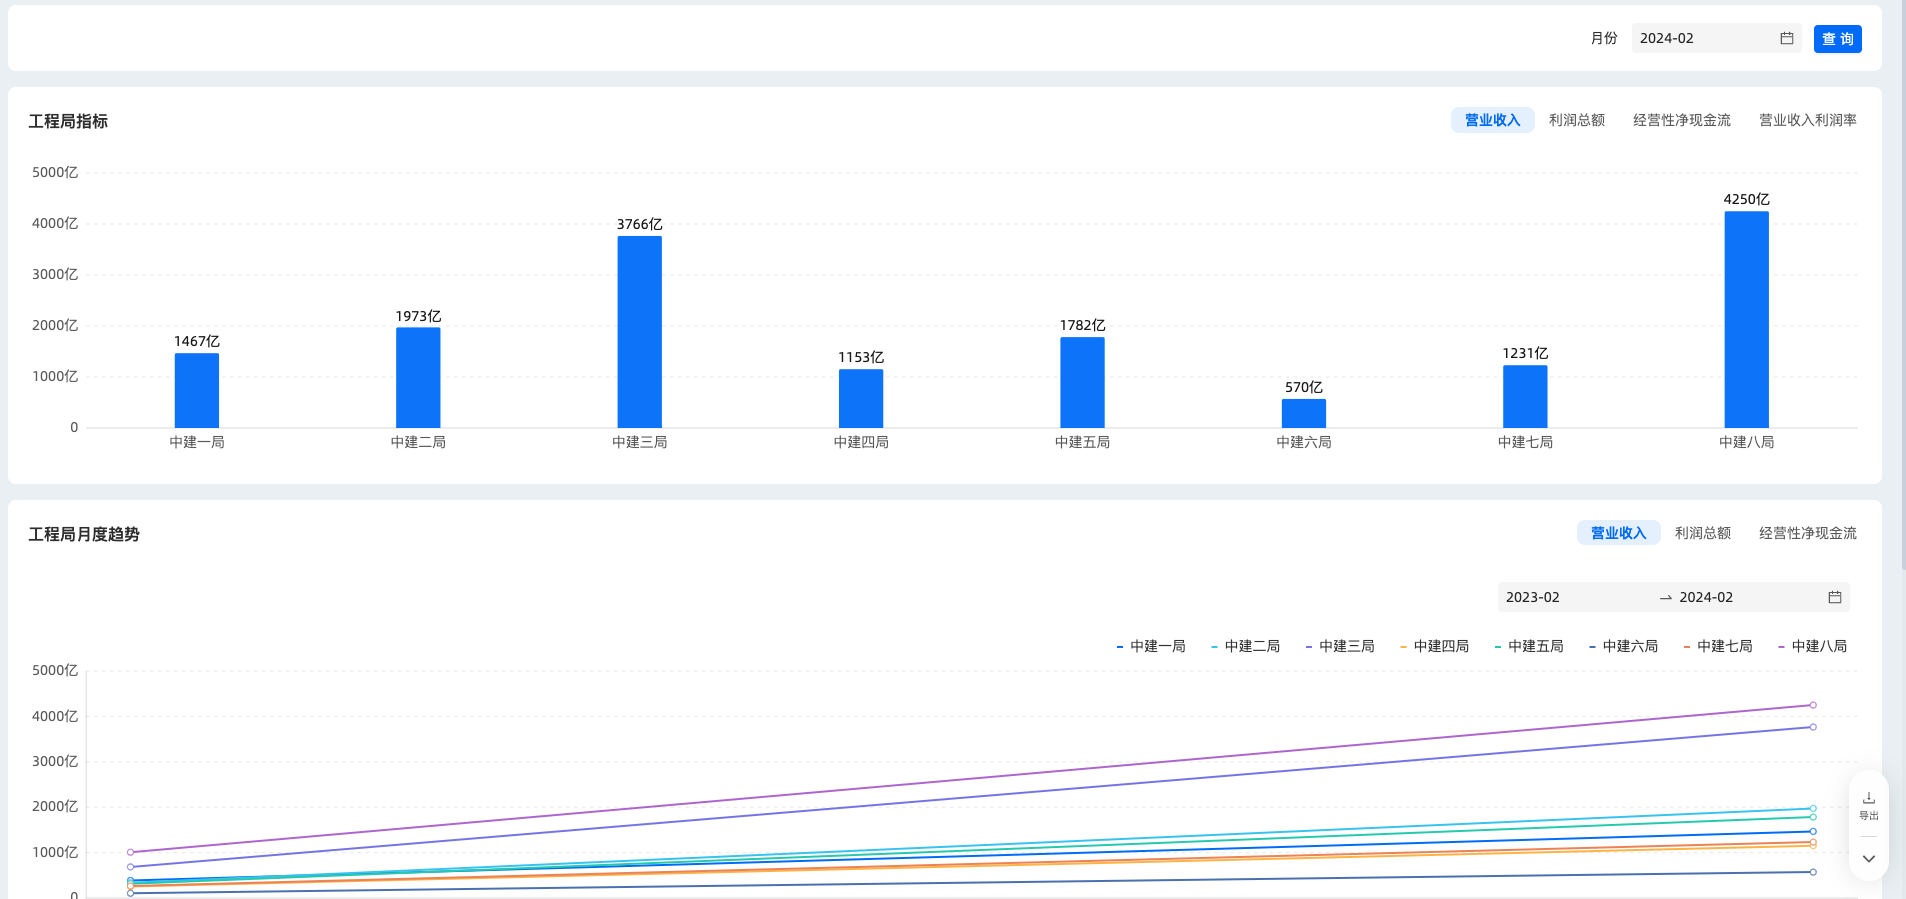Click the 工程局月度趋势 section title
The image size is (1906, 899).
pos(84,534)
